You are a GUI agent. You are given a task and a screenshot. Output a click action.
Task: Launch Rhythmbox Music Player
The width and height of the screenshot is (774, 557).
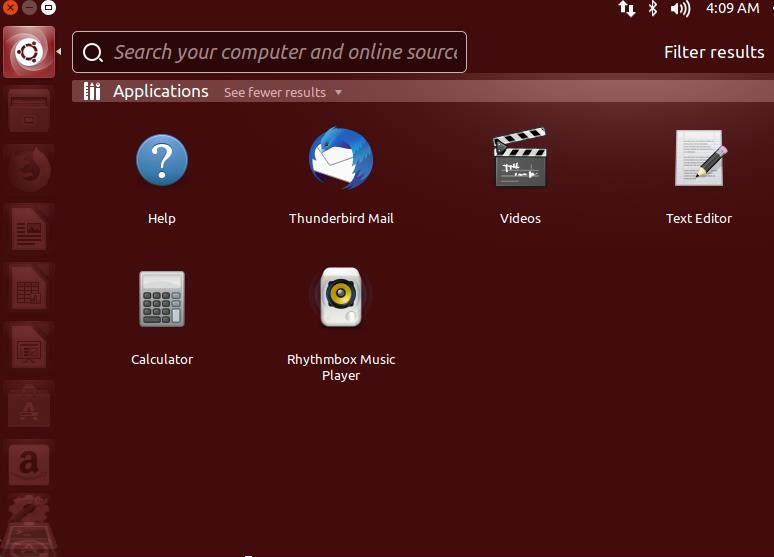click(341, 297)
